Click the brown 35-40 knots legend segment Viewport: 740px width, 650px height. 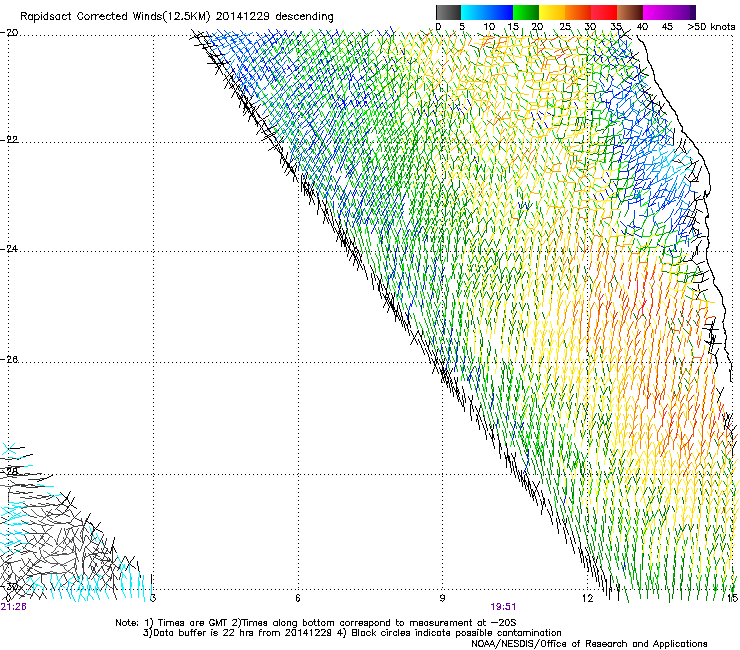pos(630,12)
